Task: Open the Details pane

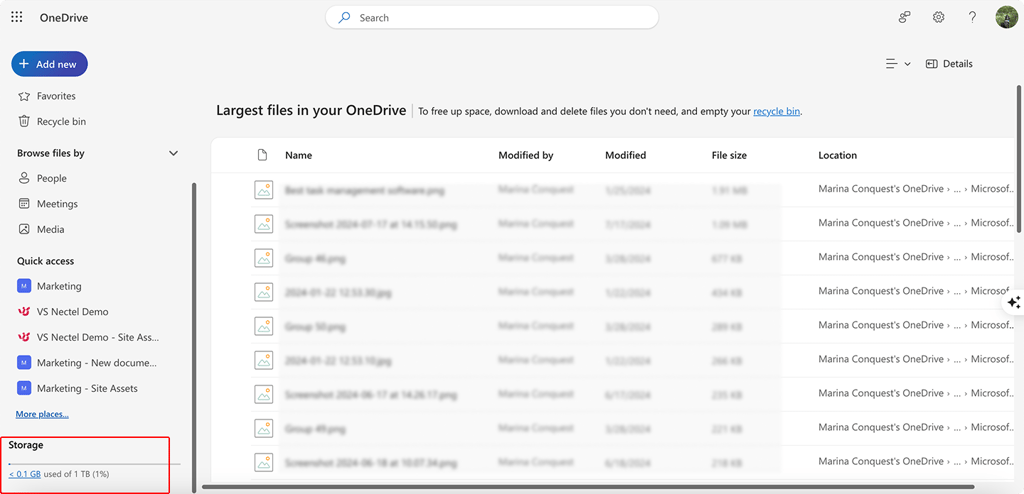Action: pyautogui.click(x=949, y=64)
